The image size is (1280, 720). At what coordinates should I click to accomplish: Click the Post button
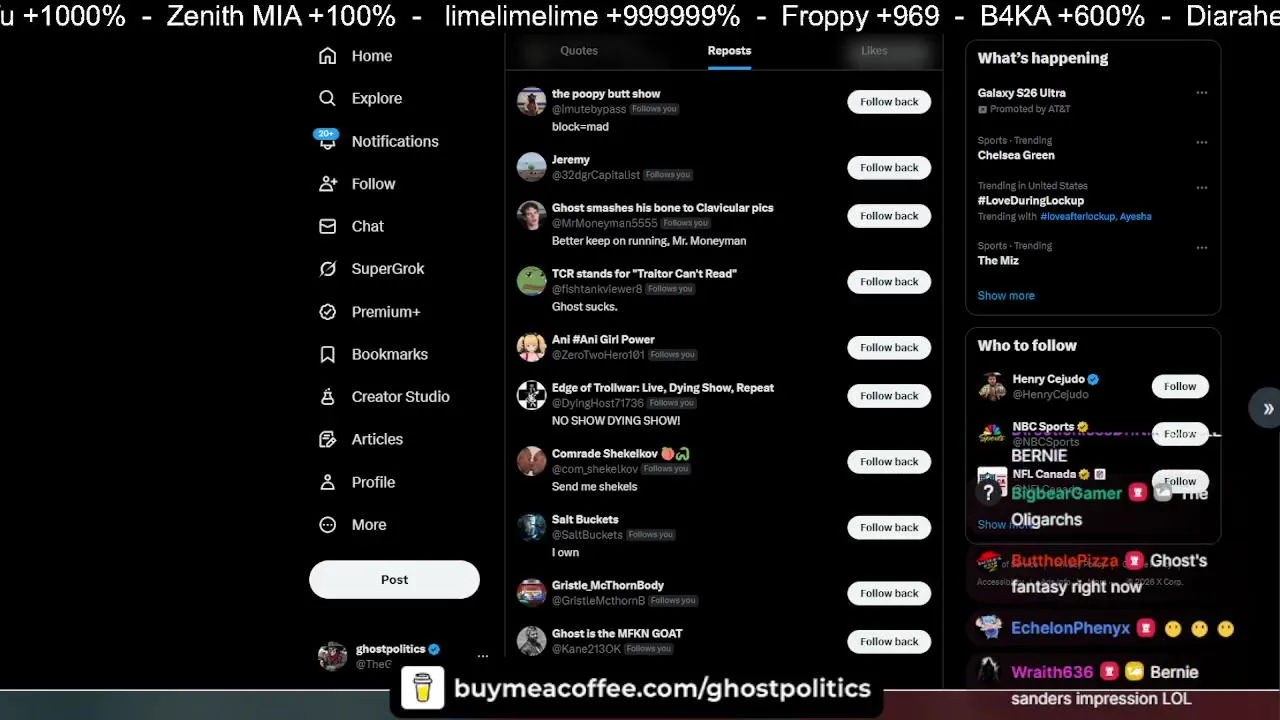click(x=394, y=579)
